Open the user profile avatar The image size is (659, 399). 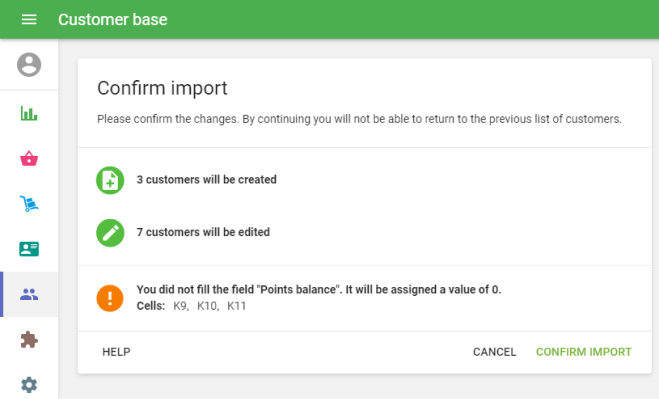click(29, 65)
